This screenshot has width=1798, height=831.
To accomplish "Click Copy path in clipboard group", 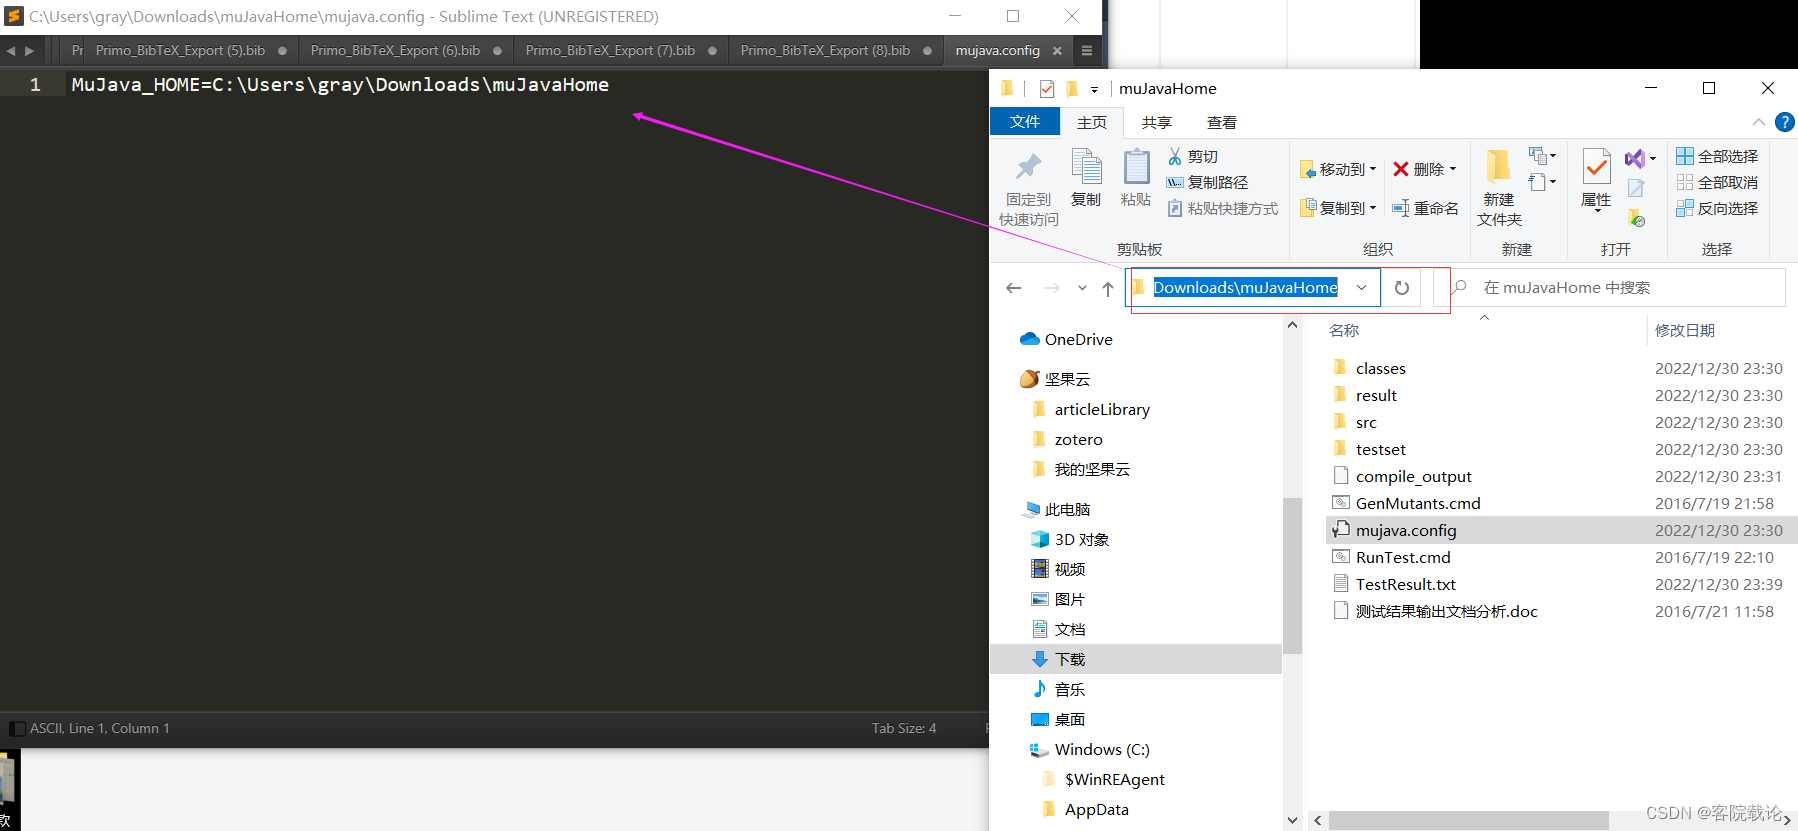I will tap(1208, 182).
